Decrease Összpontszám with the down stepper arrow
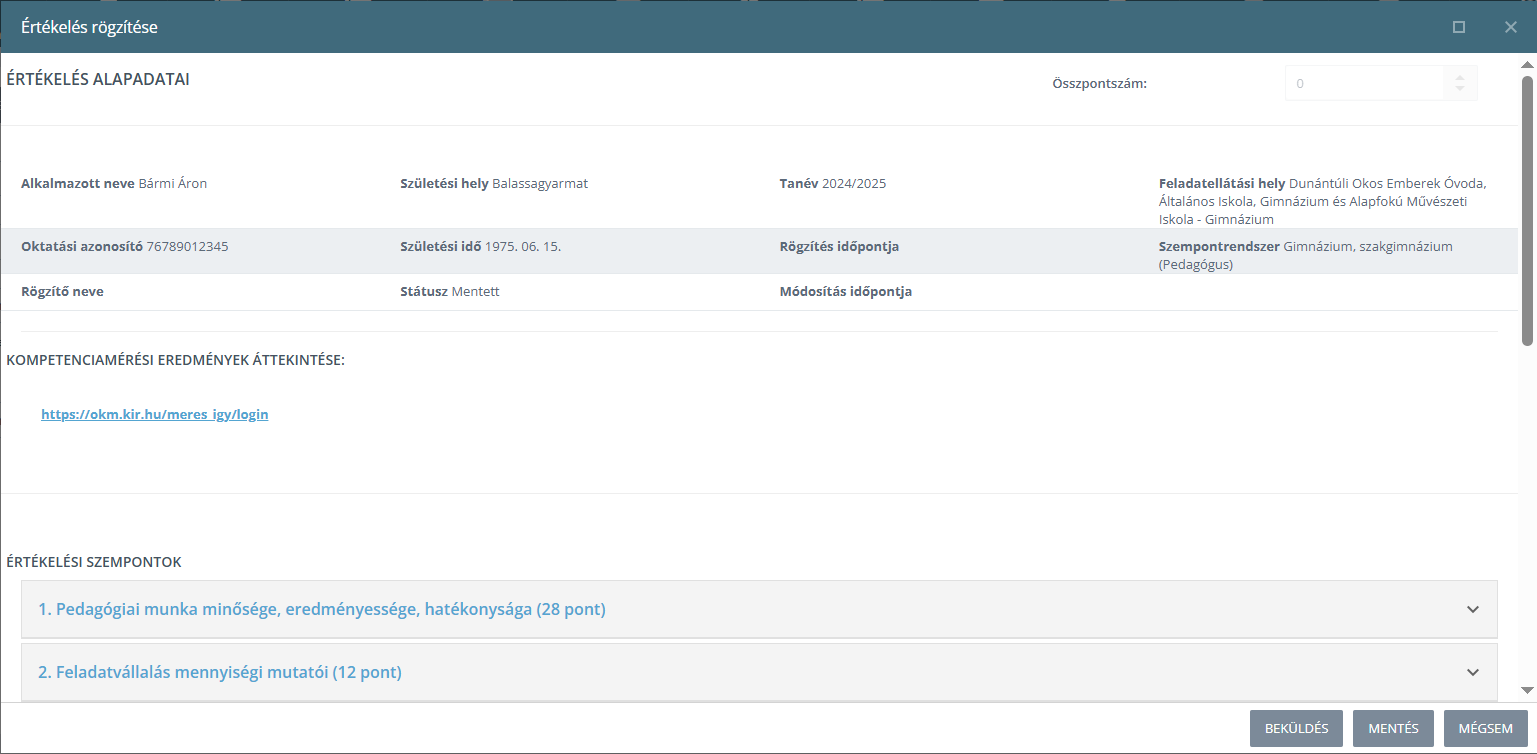Image resolution: width=1537 pixels, height=754 pixels. pyautogui.click(x=1460, y=90)
